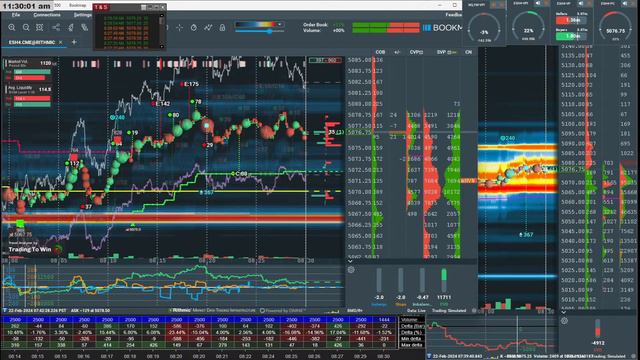Open the File menu

[x=16, y=15]
